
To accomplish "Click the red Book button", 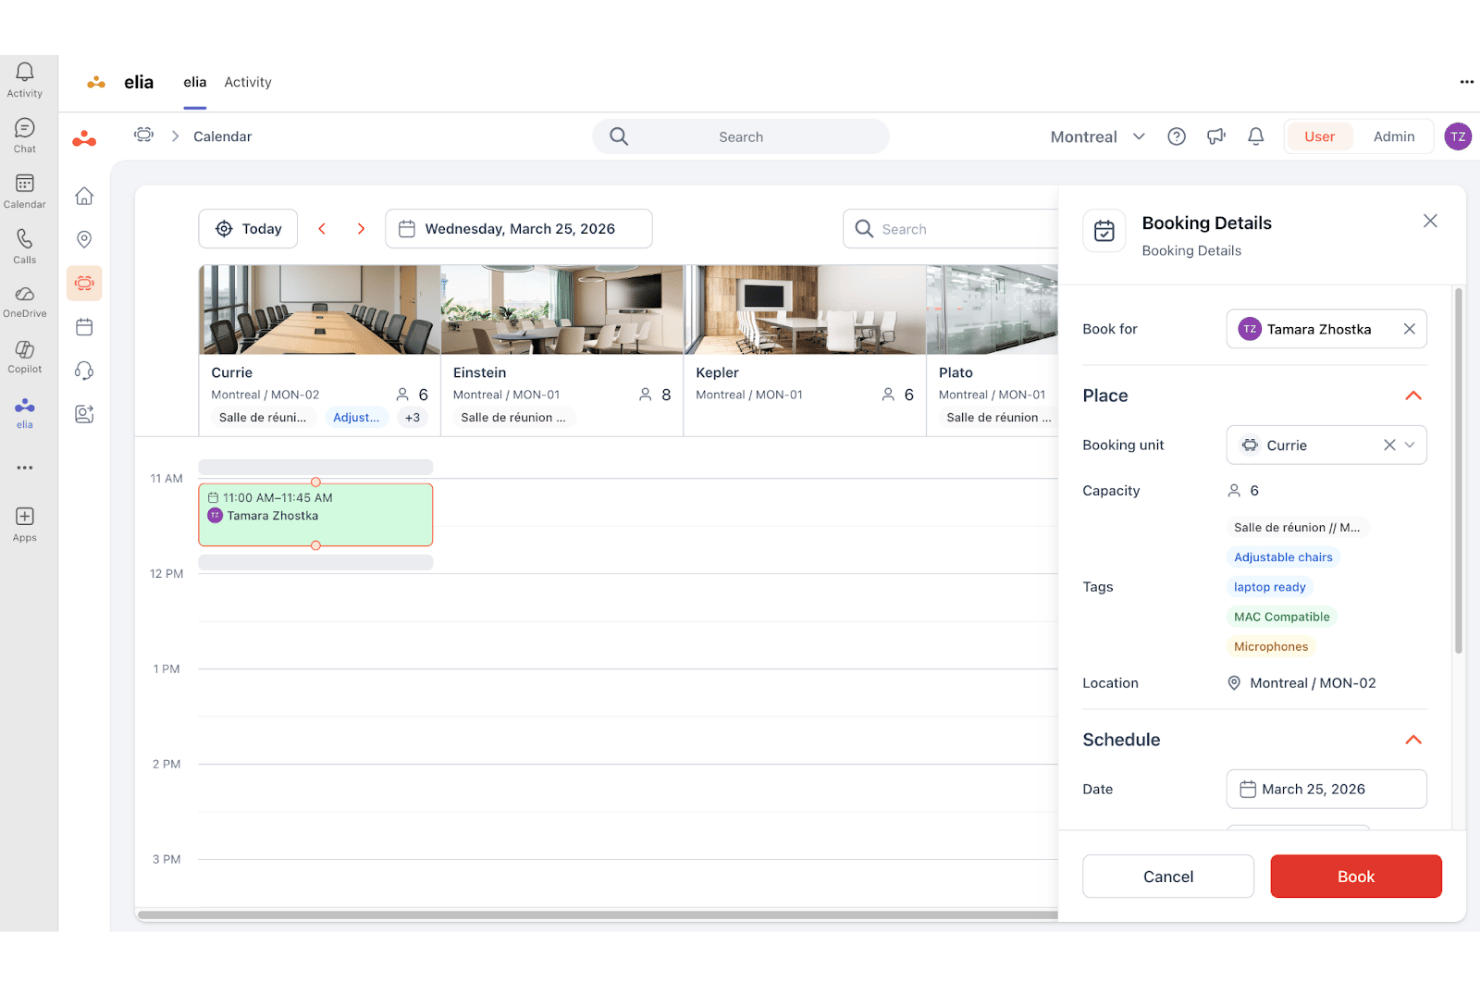I will coord(1356,876).
